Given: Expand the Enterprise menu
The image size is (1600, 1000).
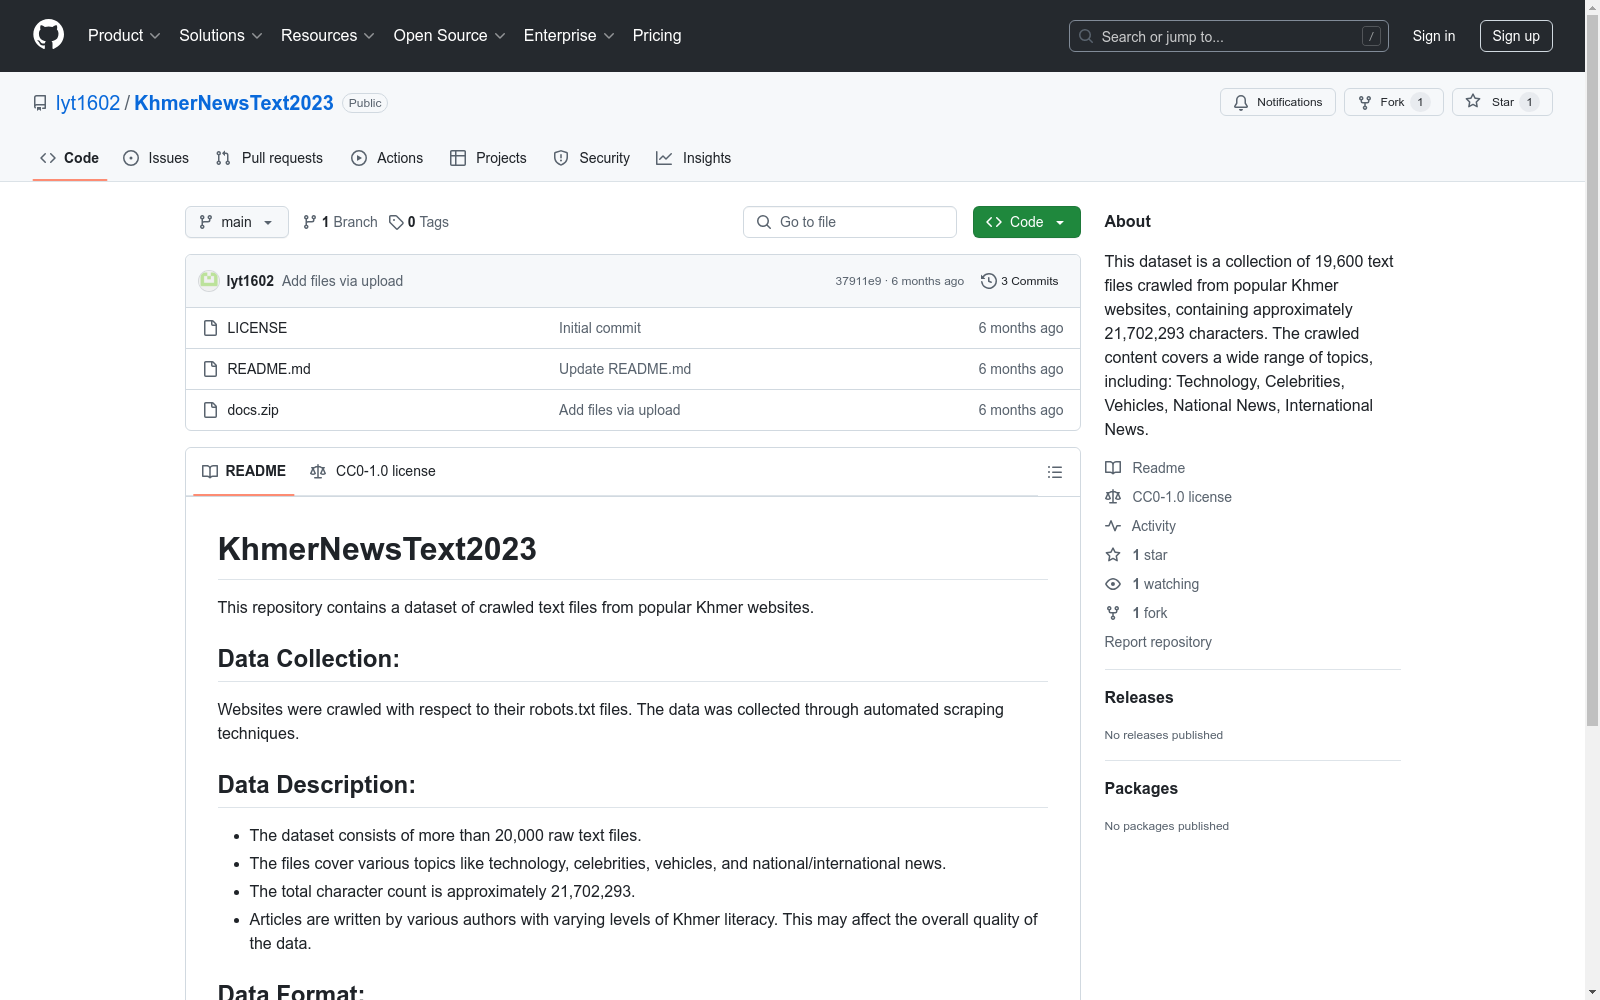Looking at the screenshot, I should click(569, 36).
